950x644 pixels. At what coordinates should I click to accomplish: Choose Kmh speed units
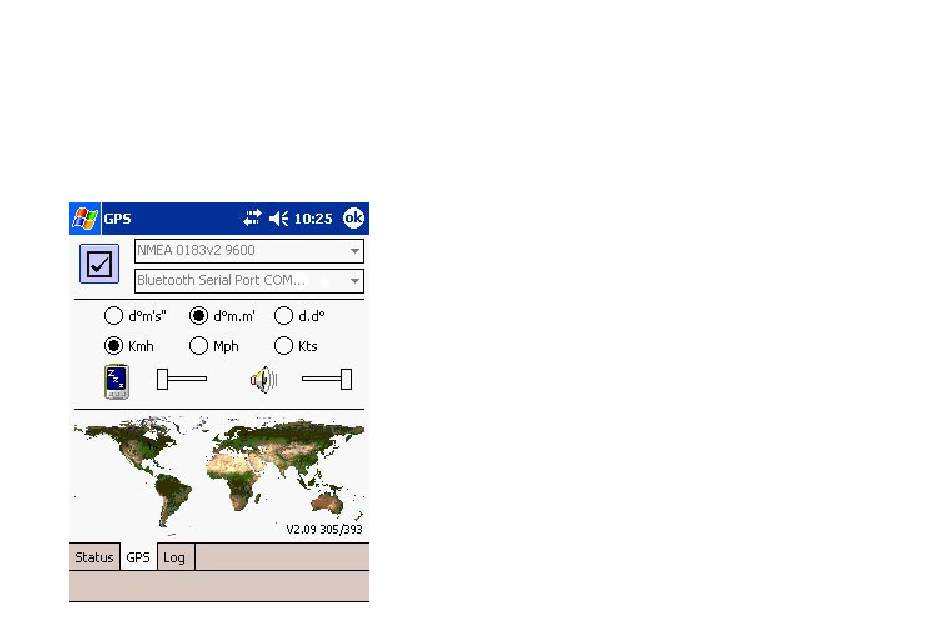(x=113, y=345)
